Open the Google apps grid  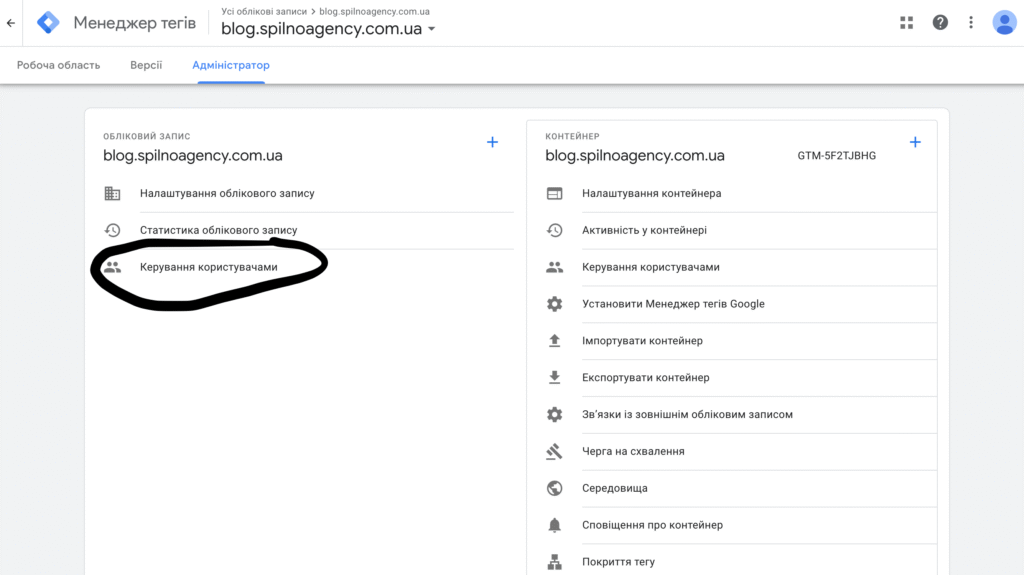(x=907, y=22)
